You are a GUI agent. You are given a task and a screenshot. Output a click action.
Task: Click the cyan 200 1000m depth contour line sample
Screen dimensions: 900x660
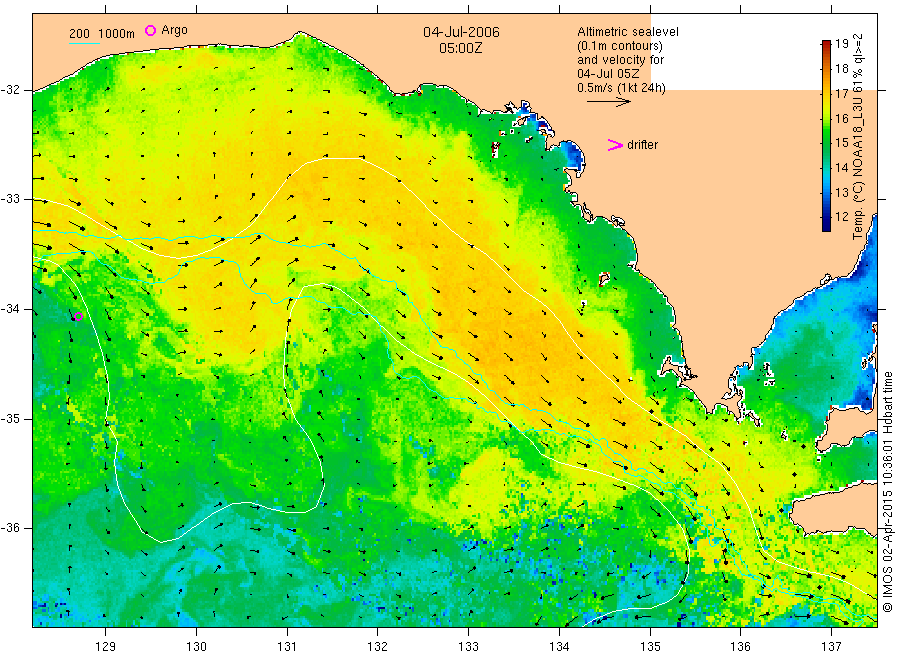[x=84, y=43]
